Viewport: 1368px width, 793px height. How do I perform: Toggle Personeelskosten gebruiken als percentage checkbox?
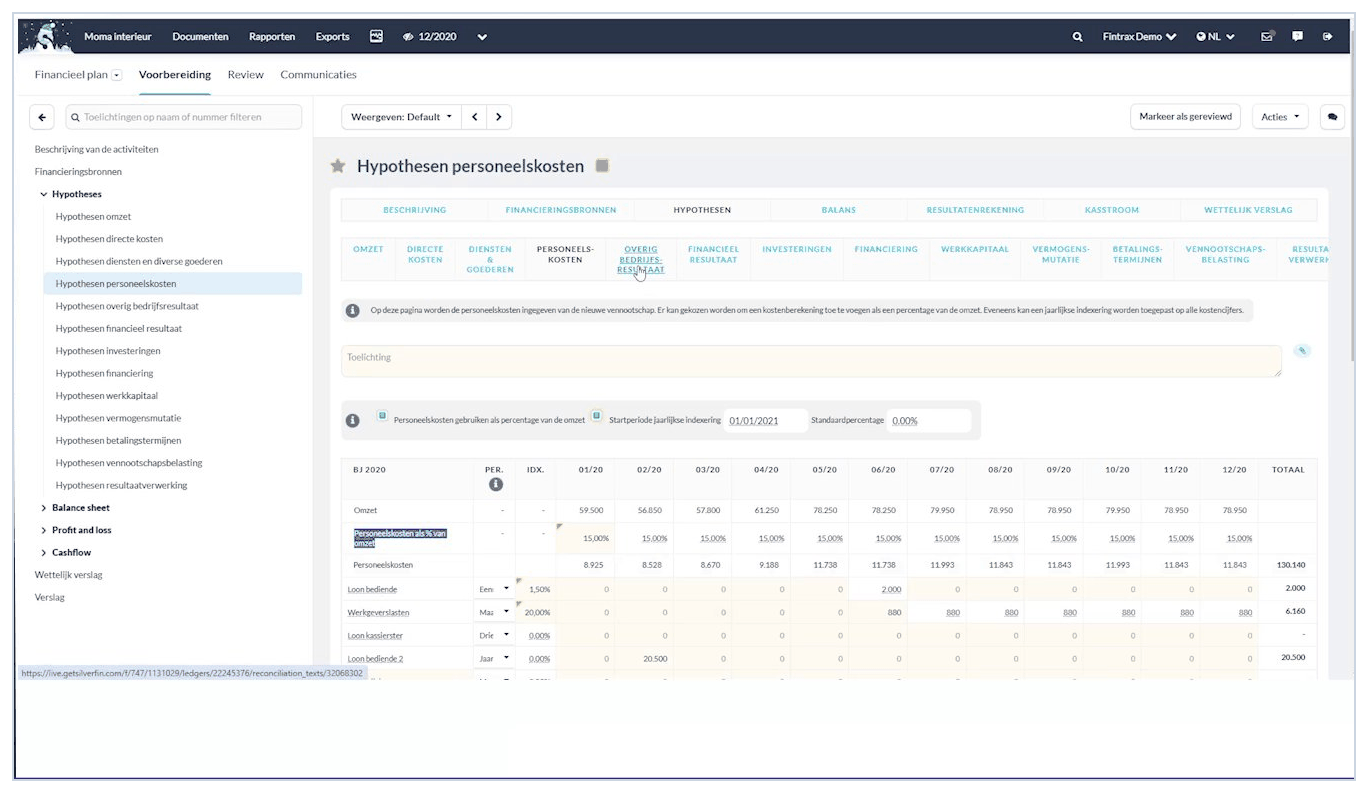[x=382, y=416]
